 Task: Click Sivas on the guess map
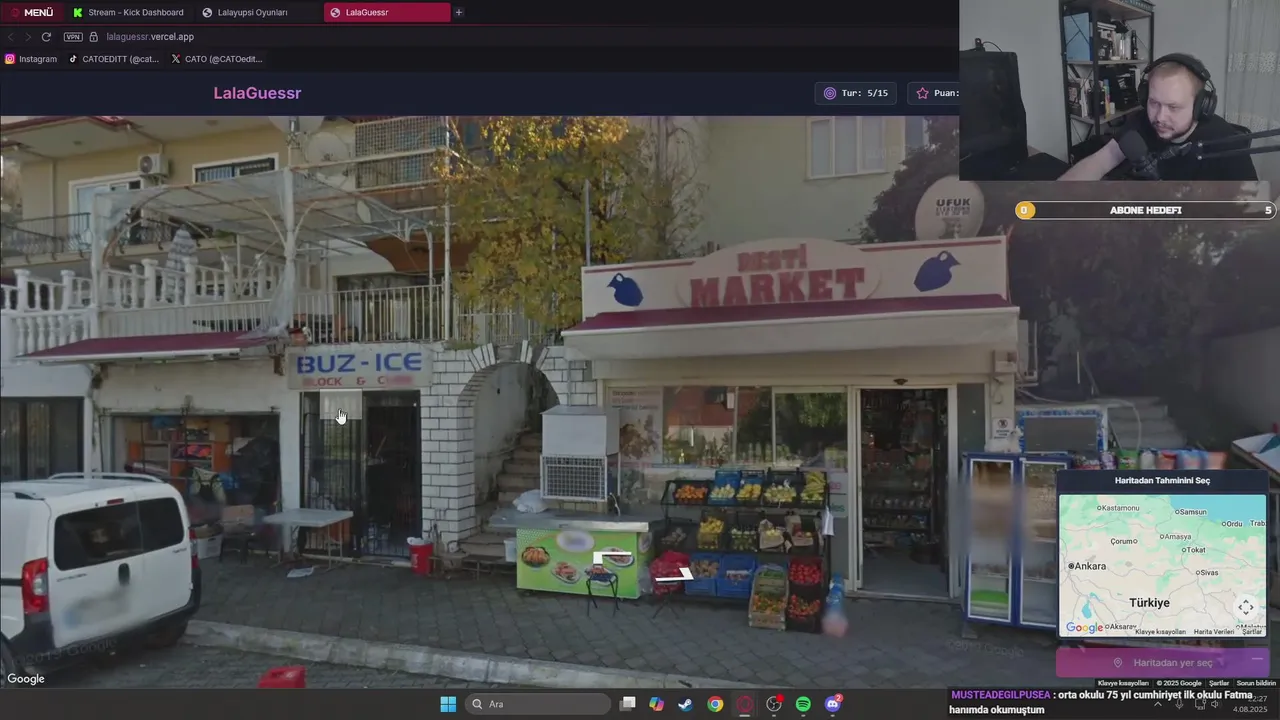pos(1207,573)
